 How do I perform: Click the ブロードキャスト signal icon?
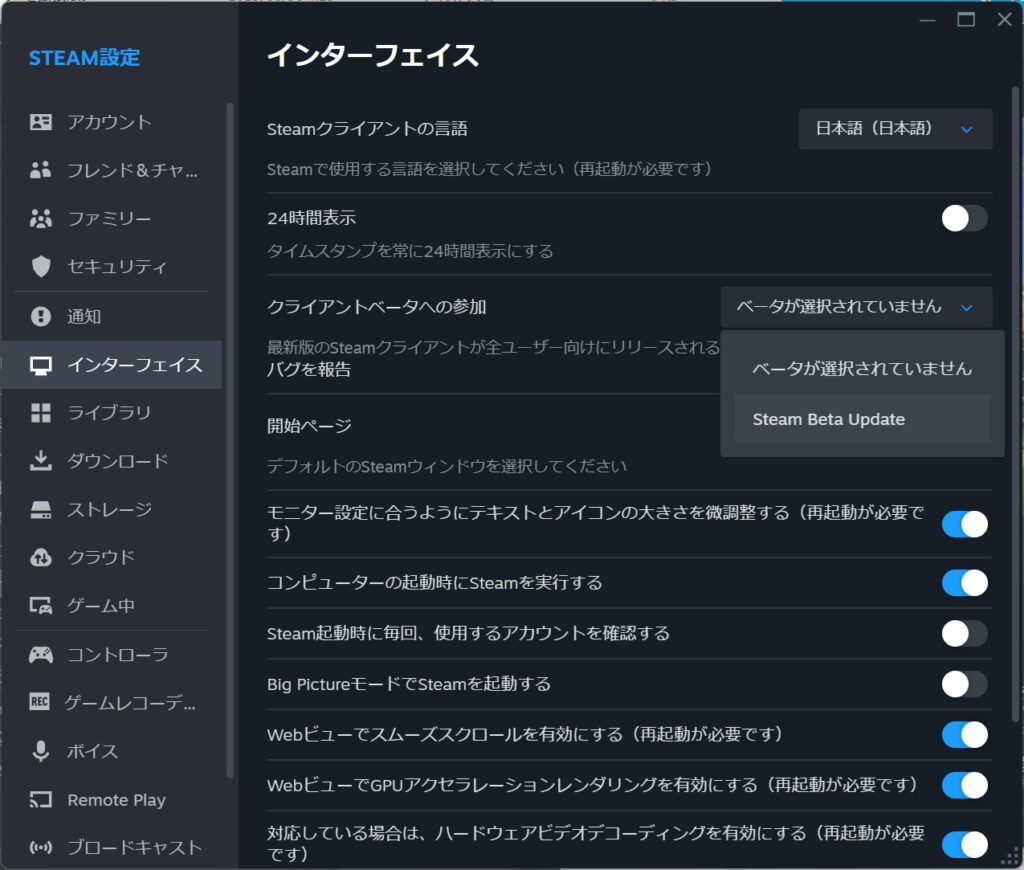40,848
